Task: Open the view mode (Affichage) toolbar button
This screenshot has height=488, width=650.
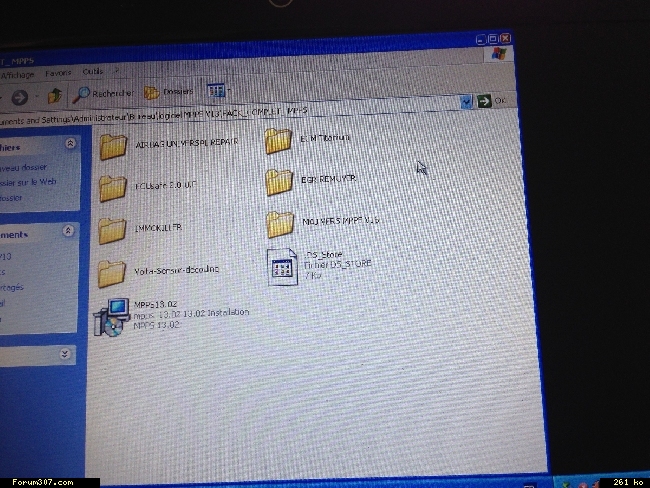Action: (218, 90)
